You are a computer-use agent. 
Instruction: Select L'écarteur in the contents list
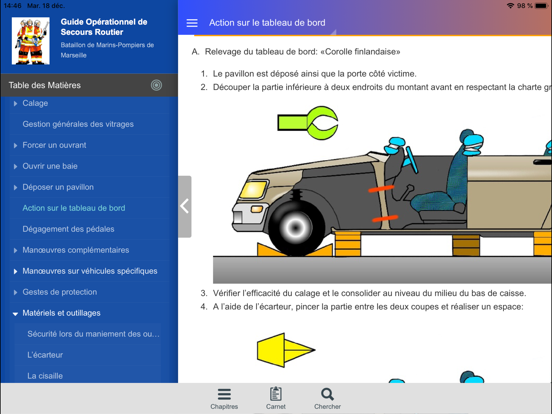(45, 355)
